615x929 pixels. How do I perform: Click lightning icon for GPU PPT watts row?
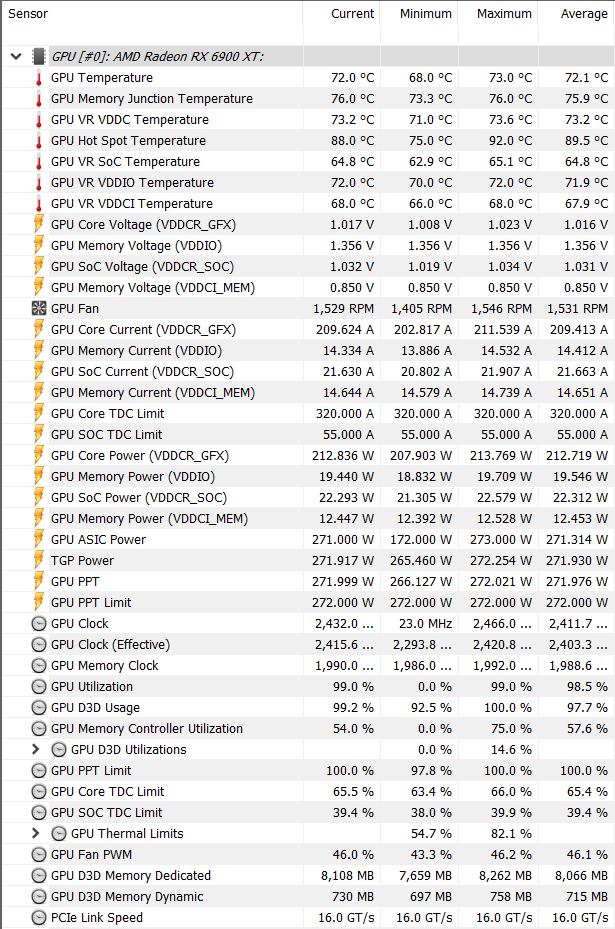[x=39, y=582]
